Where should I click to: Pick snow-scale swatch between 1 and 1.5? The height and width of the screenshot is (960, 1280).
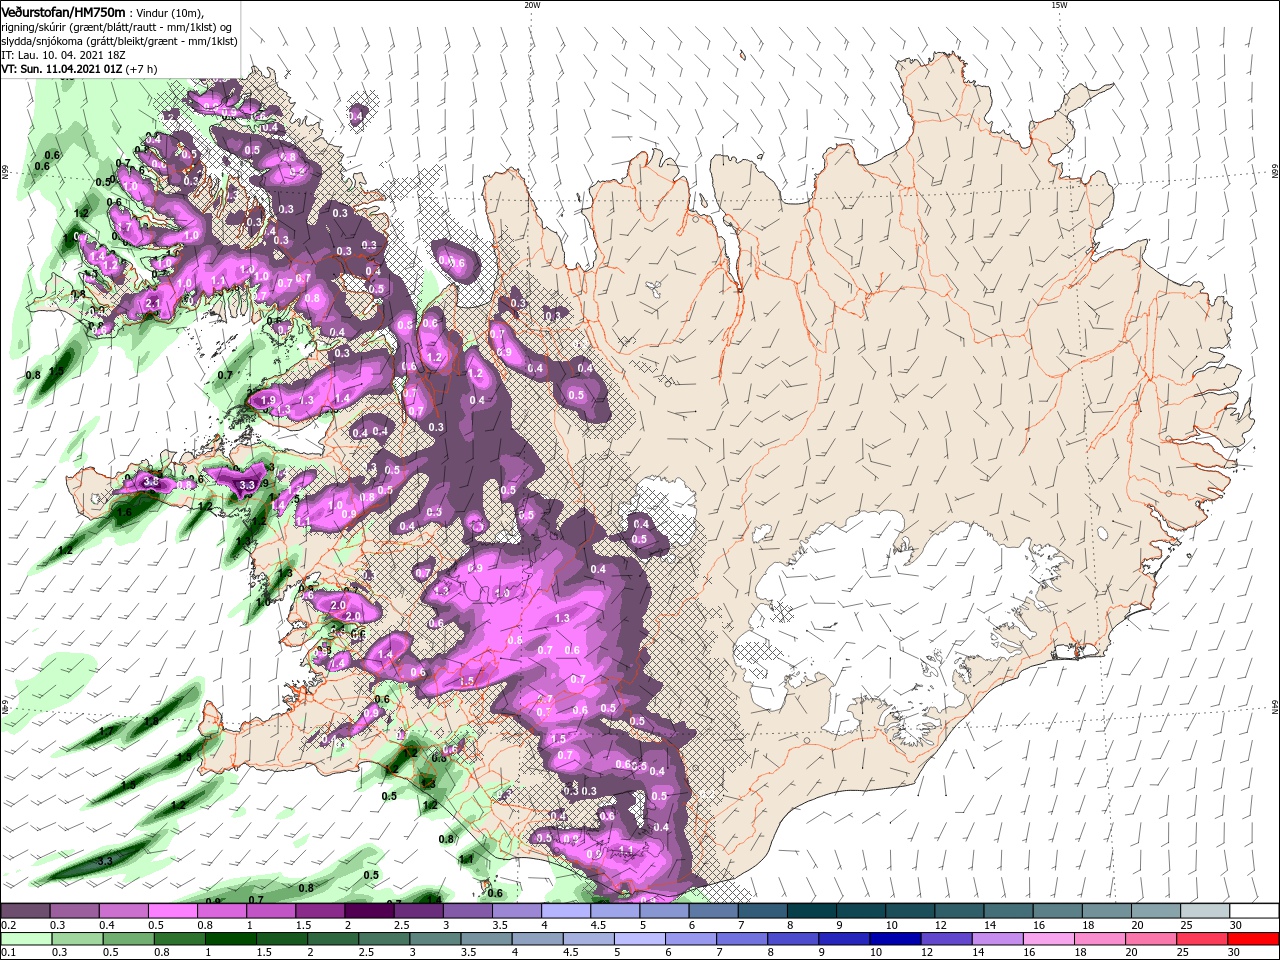270,911
